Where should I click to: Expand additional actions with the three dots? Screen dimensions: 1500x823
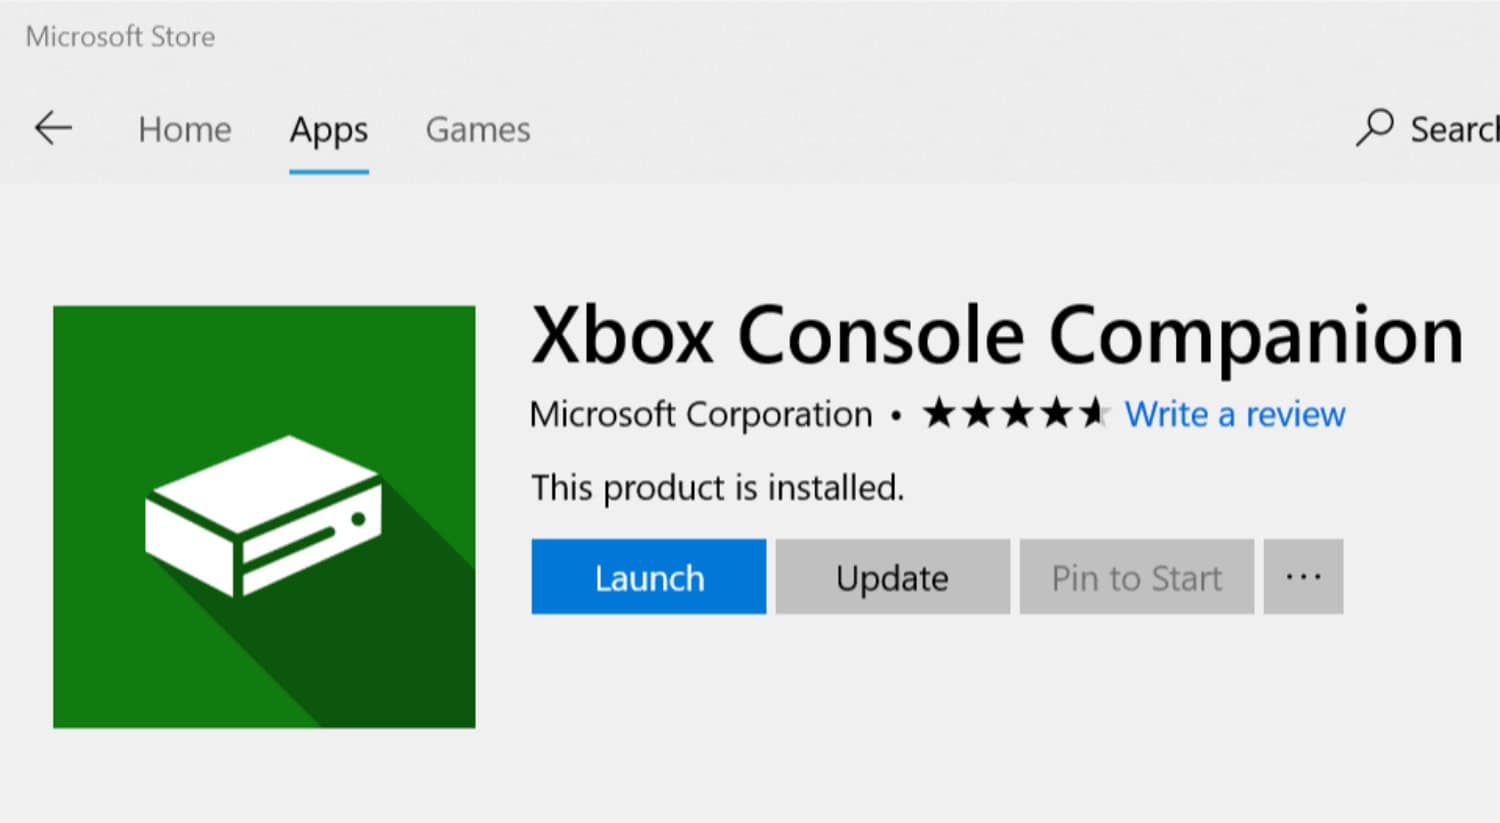[1303, 576]
